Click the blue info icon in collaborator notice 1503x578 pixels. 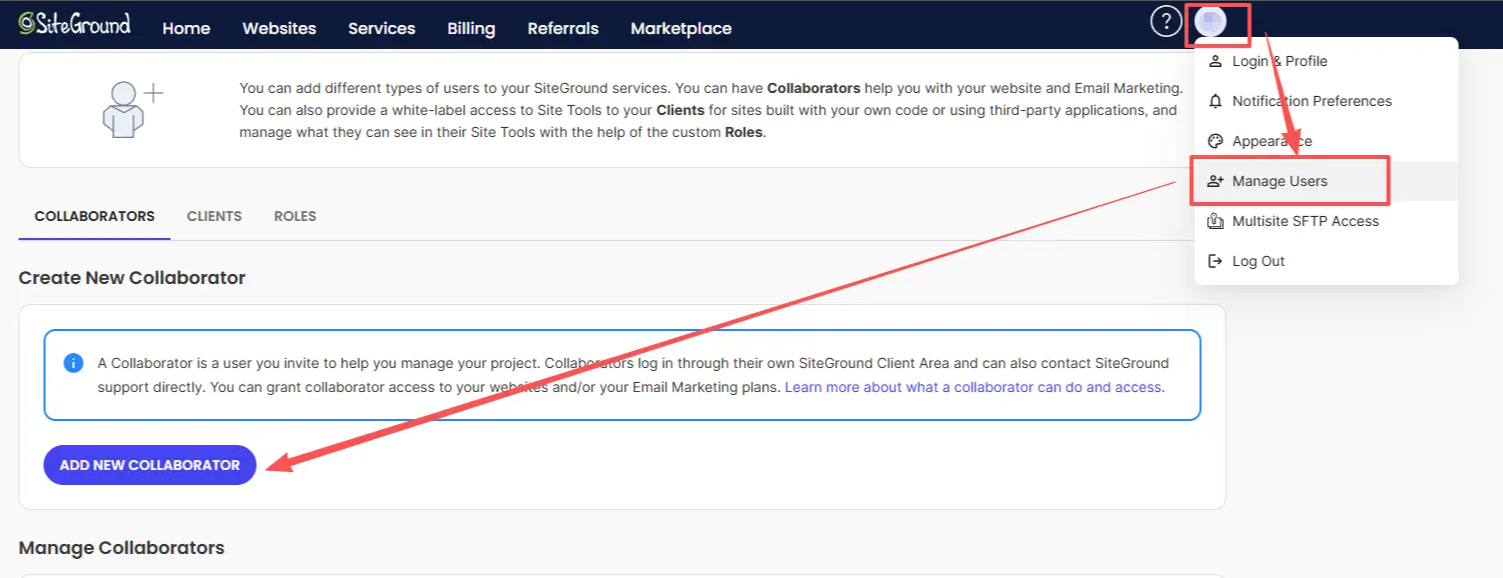[x=73, y=362]
